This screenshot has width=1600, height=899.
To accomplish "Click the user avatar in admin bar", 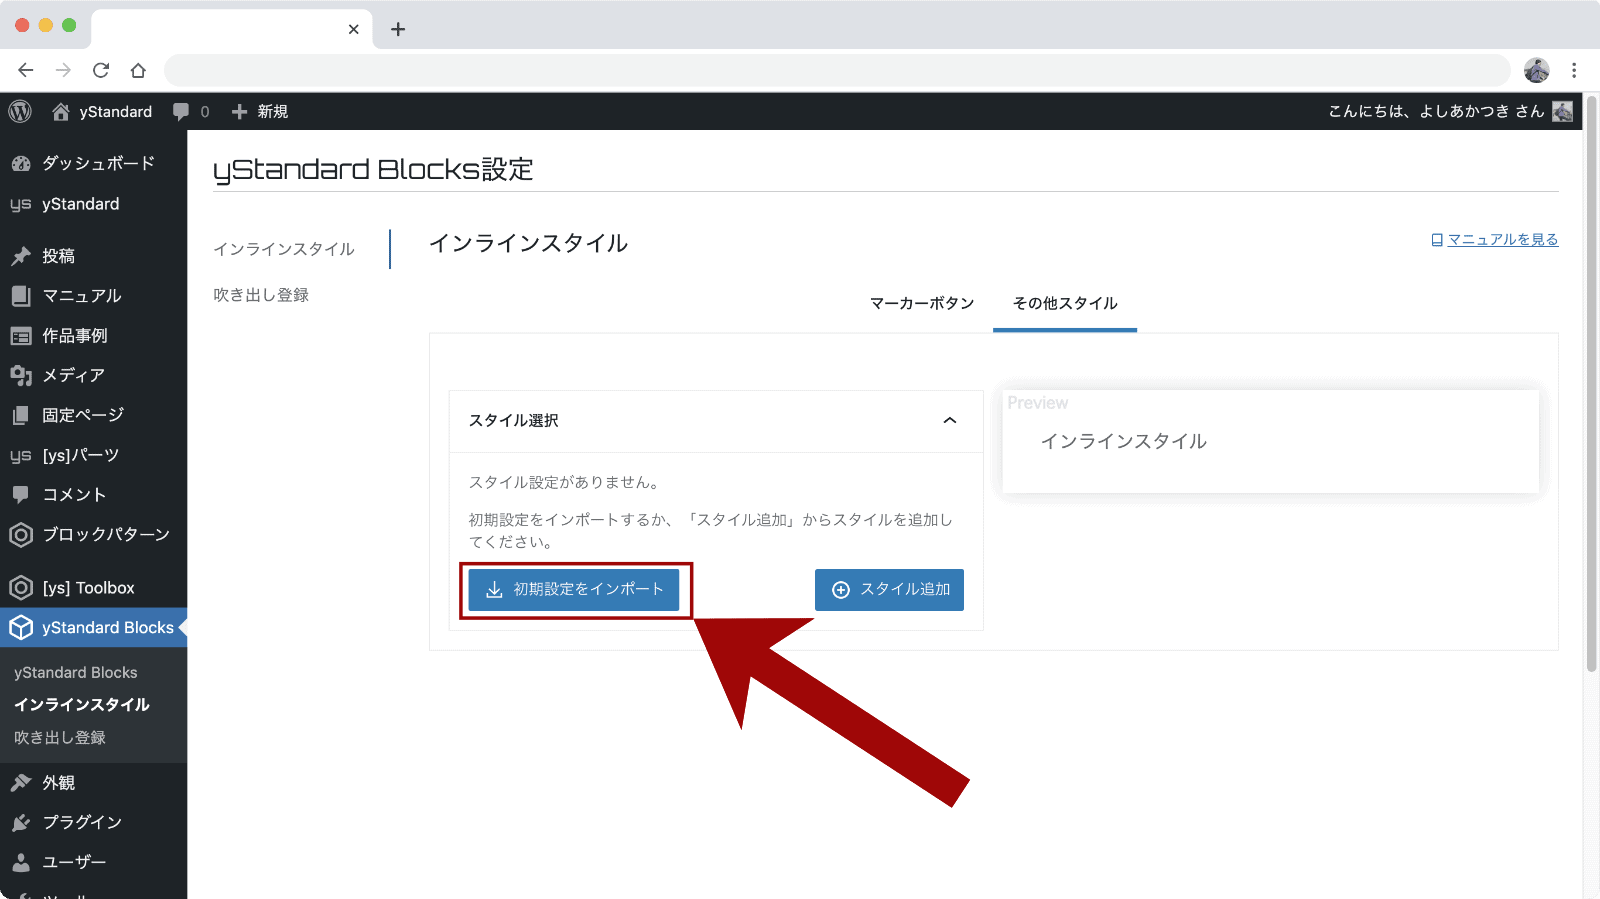I will coord(1562,111).
